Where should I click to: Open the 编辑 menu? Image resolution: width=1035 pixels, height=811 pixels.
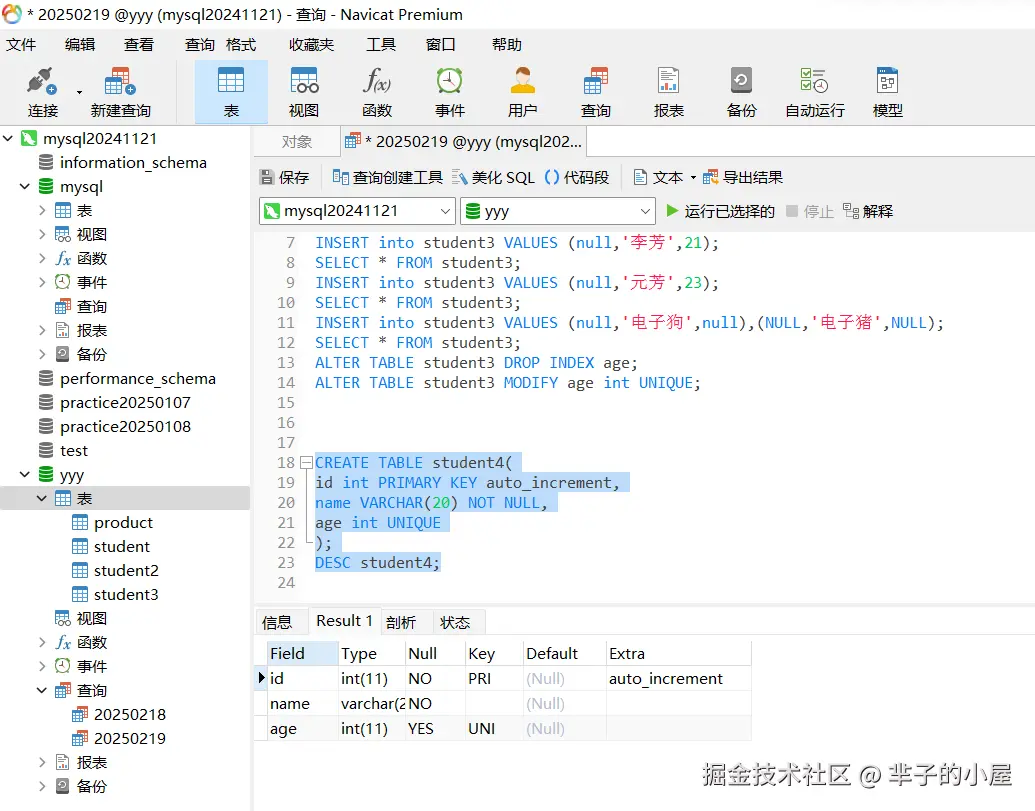pos(80,44)
